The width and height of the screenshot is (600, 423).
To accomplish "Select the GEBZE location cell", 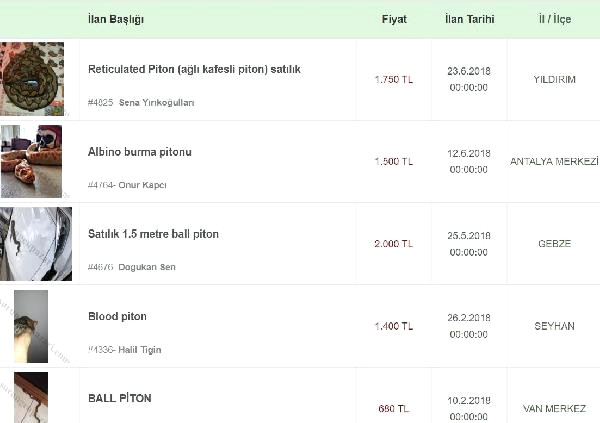I will tap(555, 243).
